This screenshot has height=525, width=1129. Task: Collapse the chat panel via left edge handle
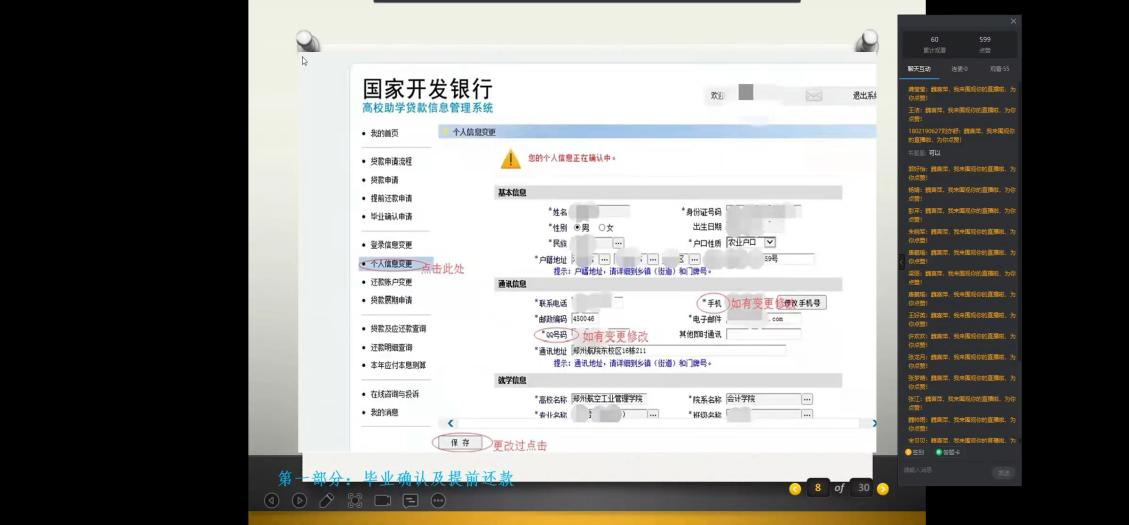(x=901, y=262)
